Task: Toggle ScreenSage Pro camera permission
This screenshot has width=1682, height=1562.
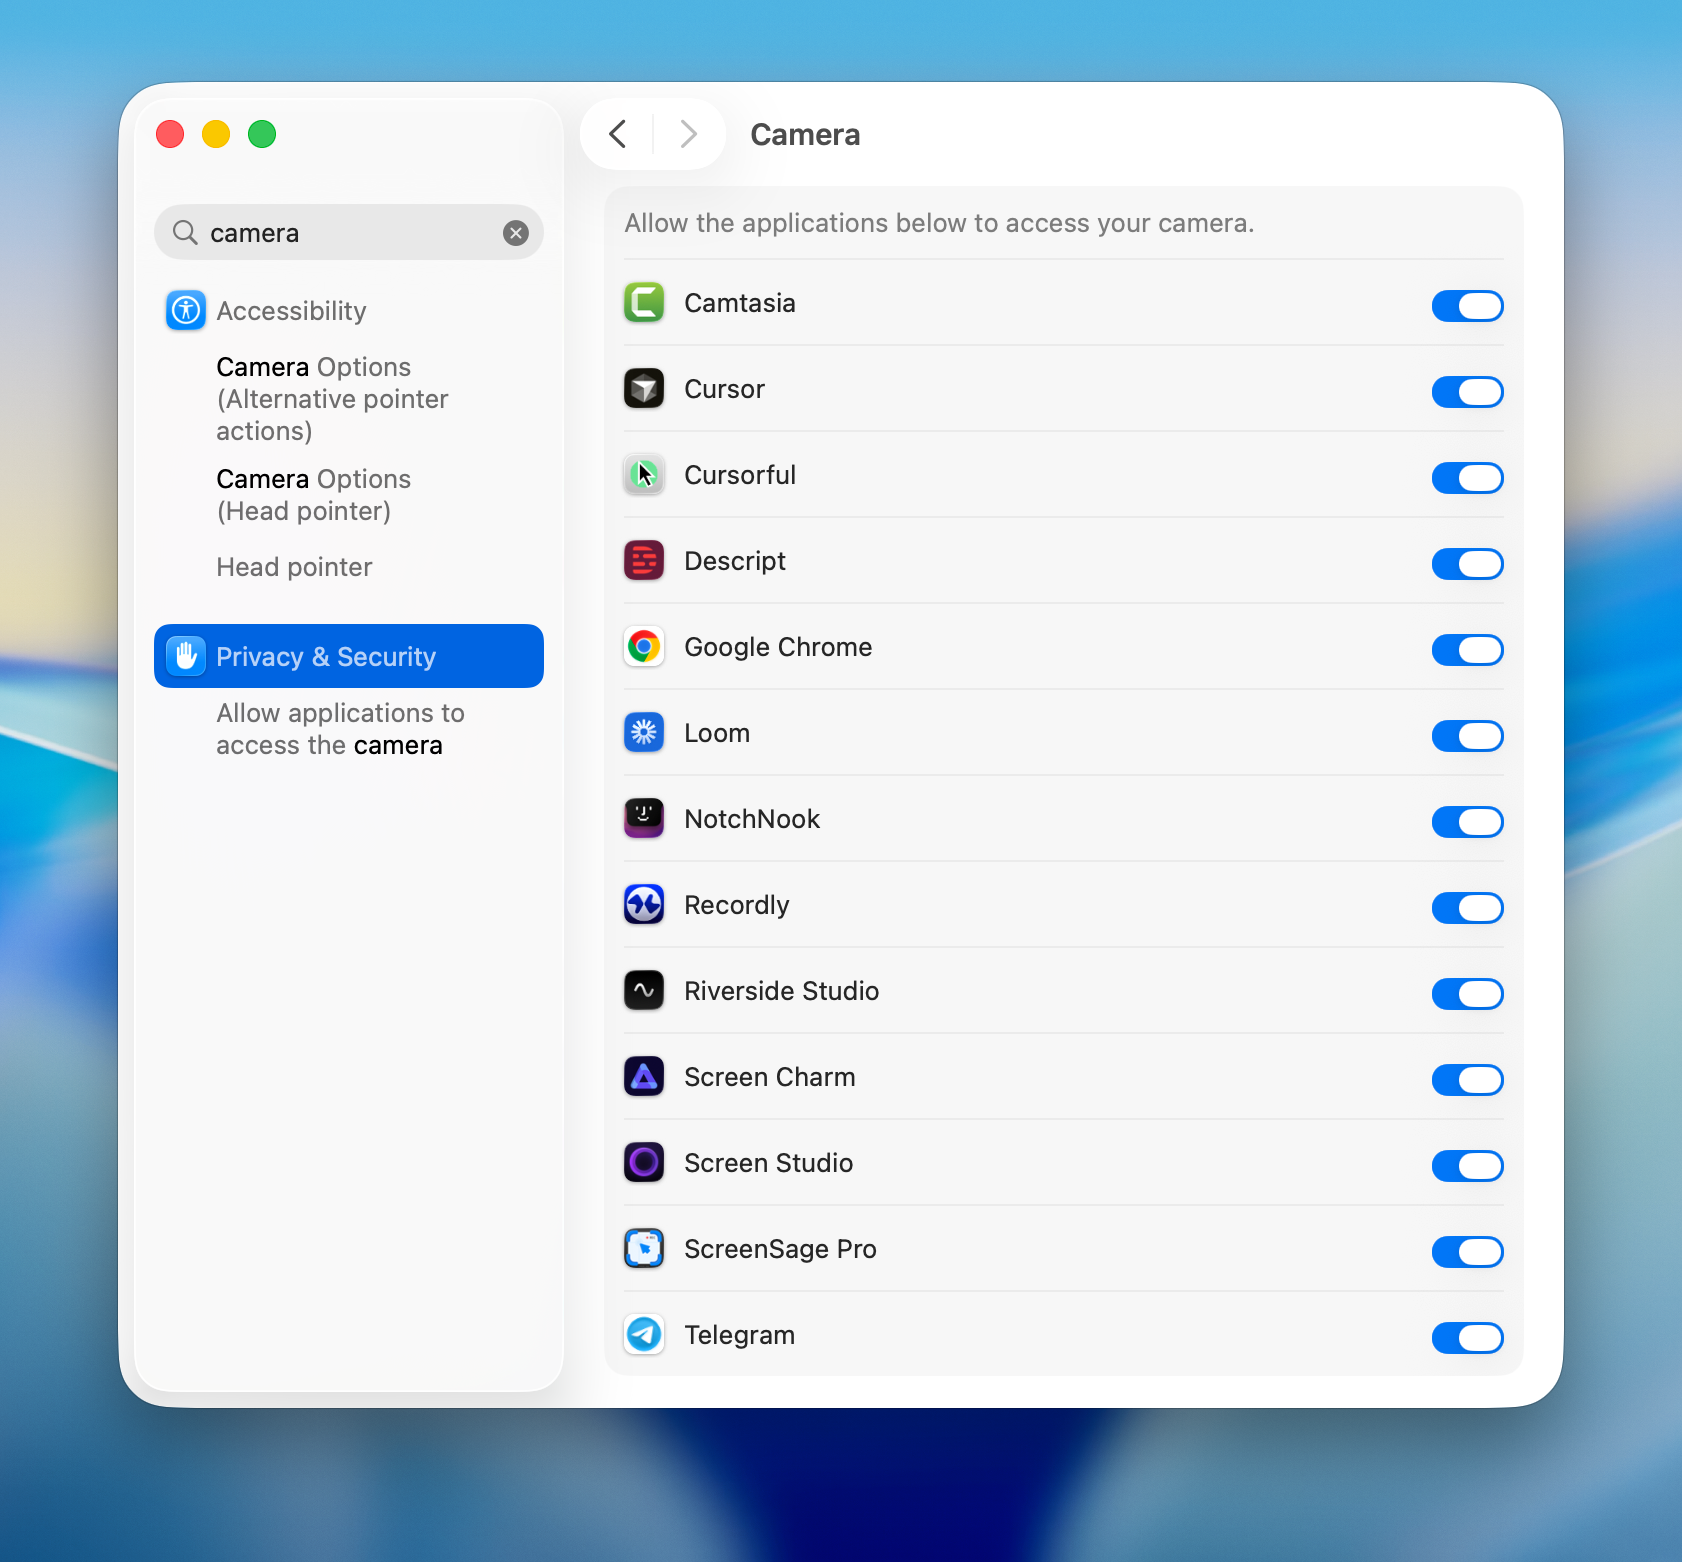Action: coord(1467,1252)
